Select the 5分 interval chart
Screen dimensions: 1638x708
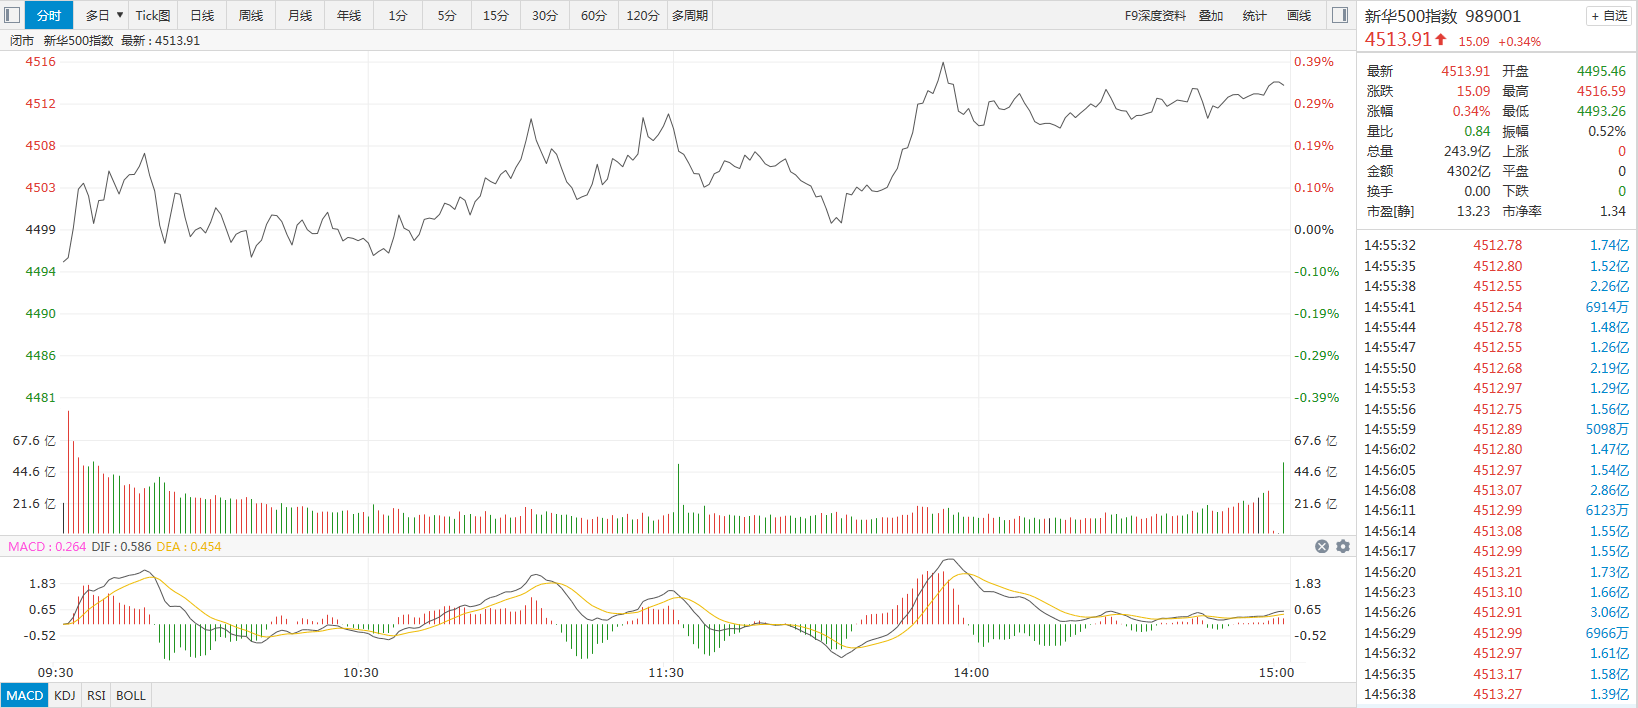(x=447, y=15)
